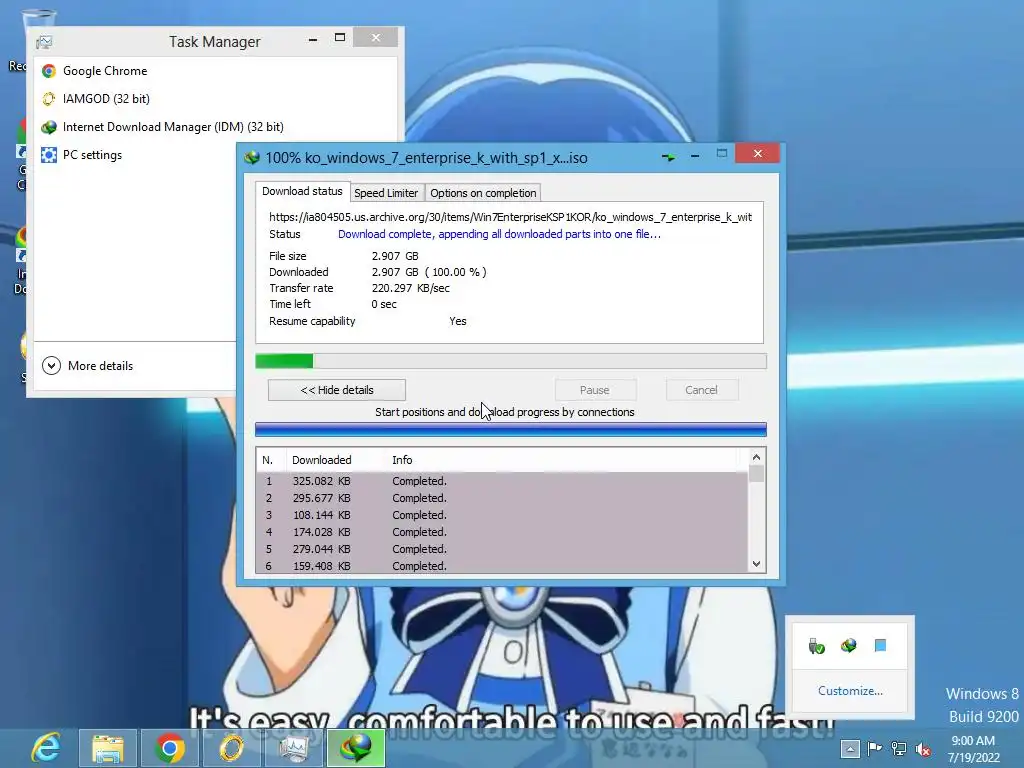1024x768 pixels.
Task: Click the connections list scrollbar thumb
Action: (756, 473)
